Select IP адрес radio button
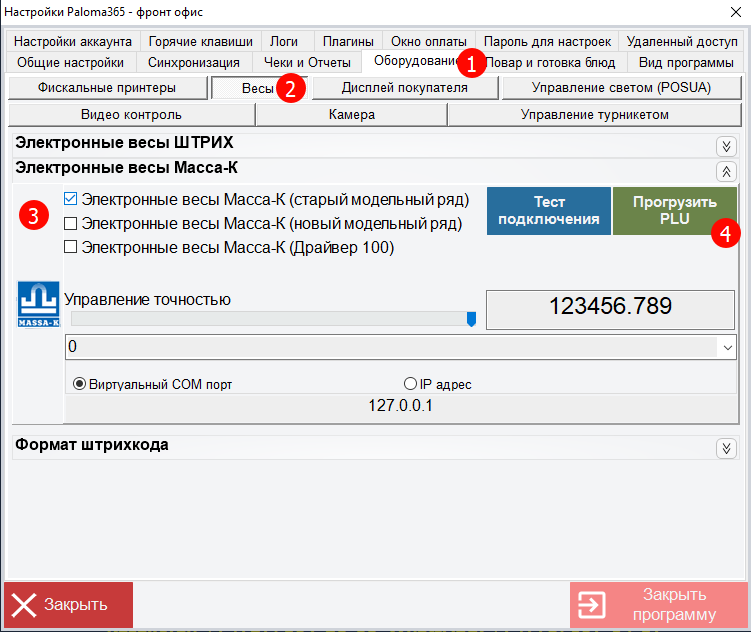751x632 pixels. point(410,384)
